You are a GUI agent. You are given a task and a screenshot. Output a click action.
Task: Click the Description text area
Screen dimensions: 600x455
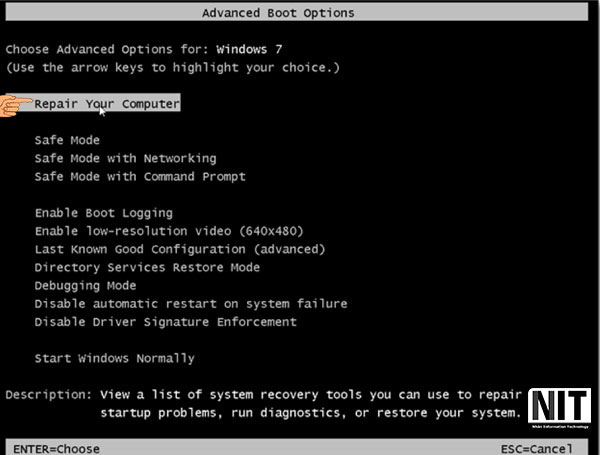263,404
